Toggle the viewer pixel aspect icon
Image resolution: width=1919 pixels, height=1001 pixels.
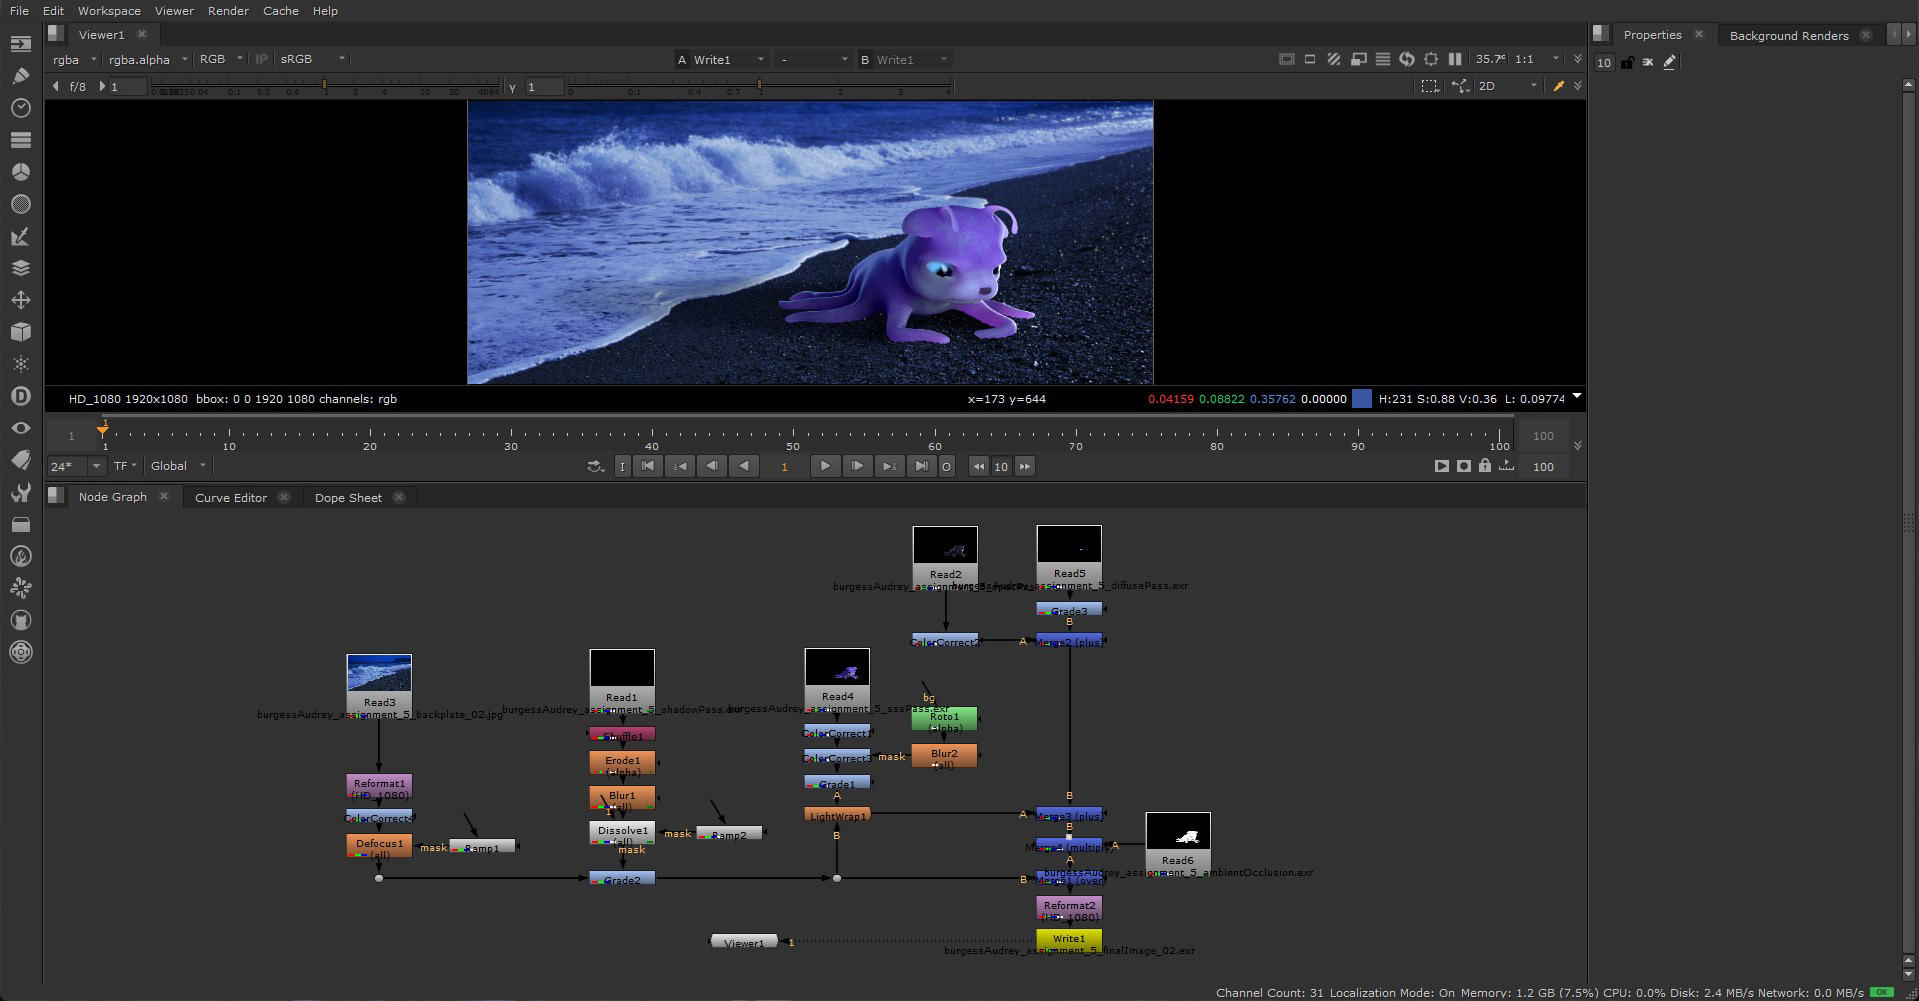point(1310,59)
